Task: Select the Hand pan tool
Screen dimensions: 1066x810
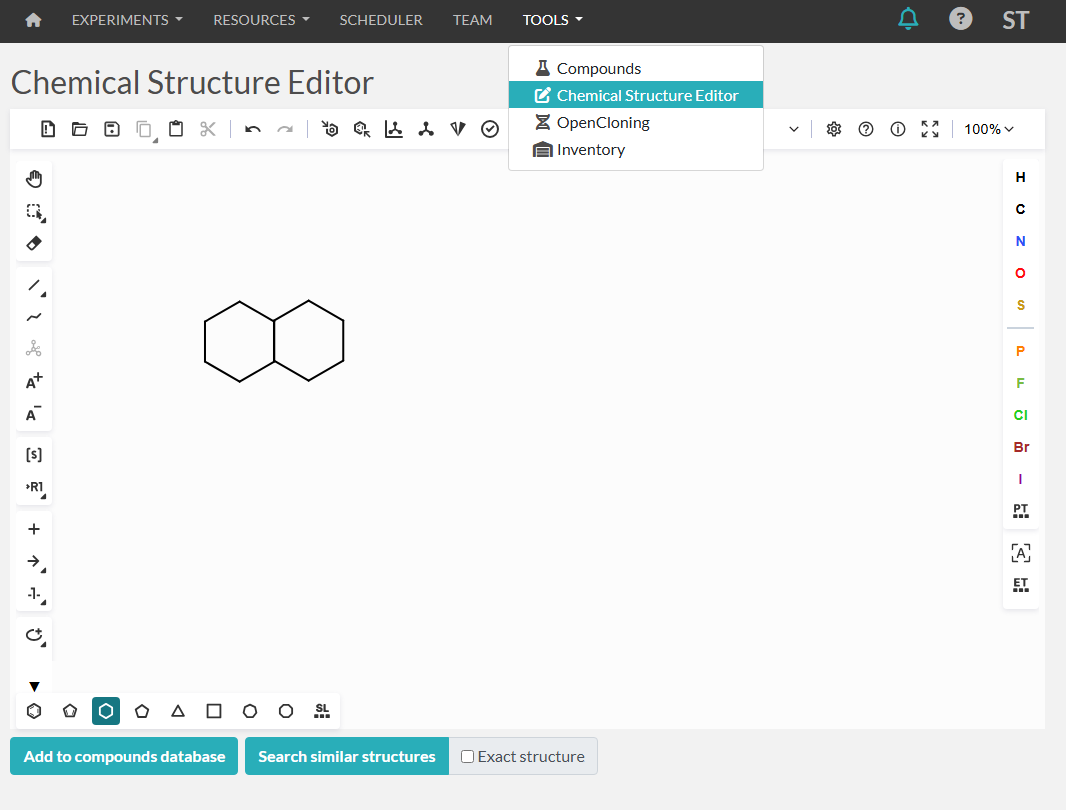Action: coord(34,179)
